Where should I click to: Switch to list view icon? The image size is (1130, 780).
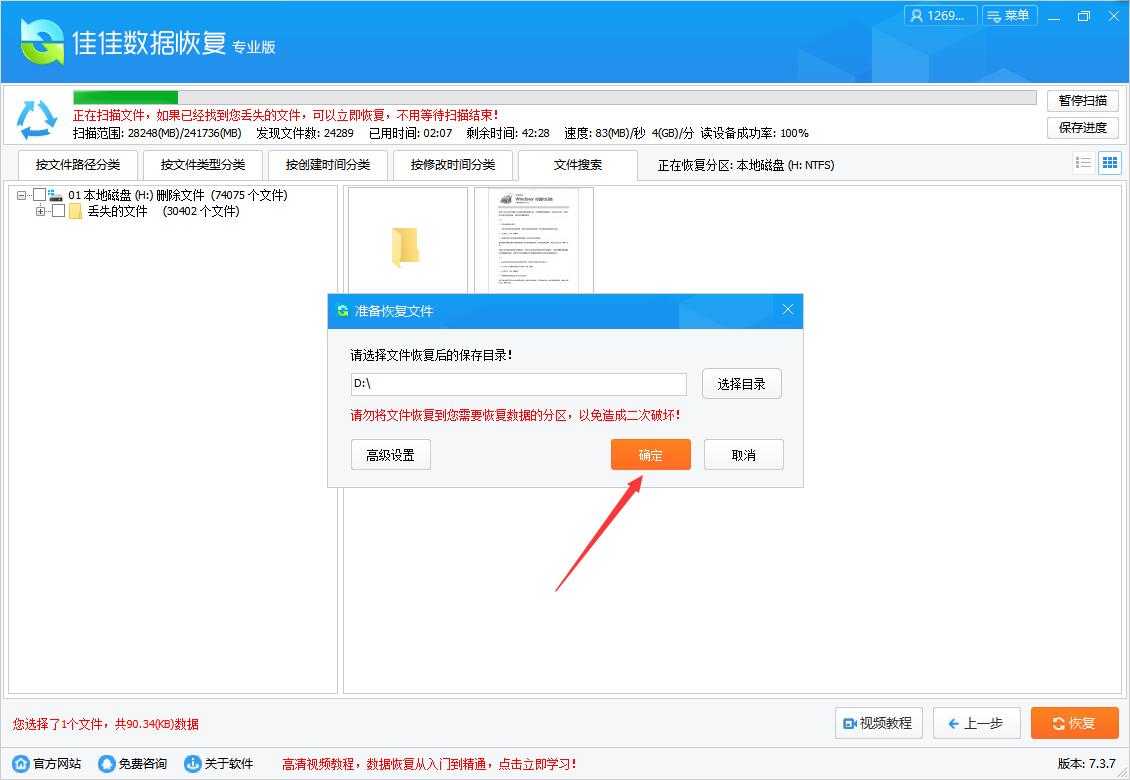coord(1083,162)
